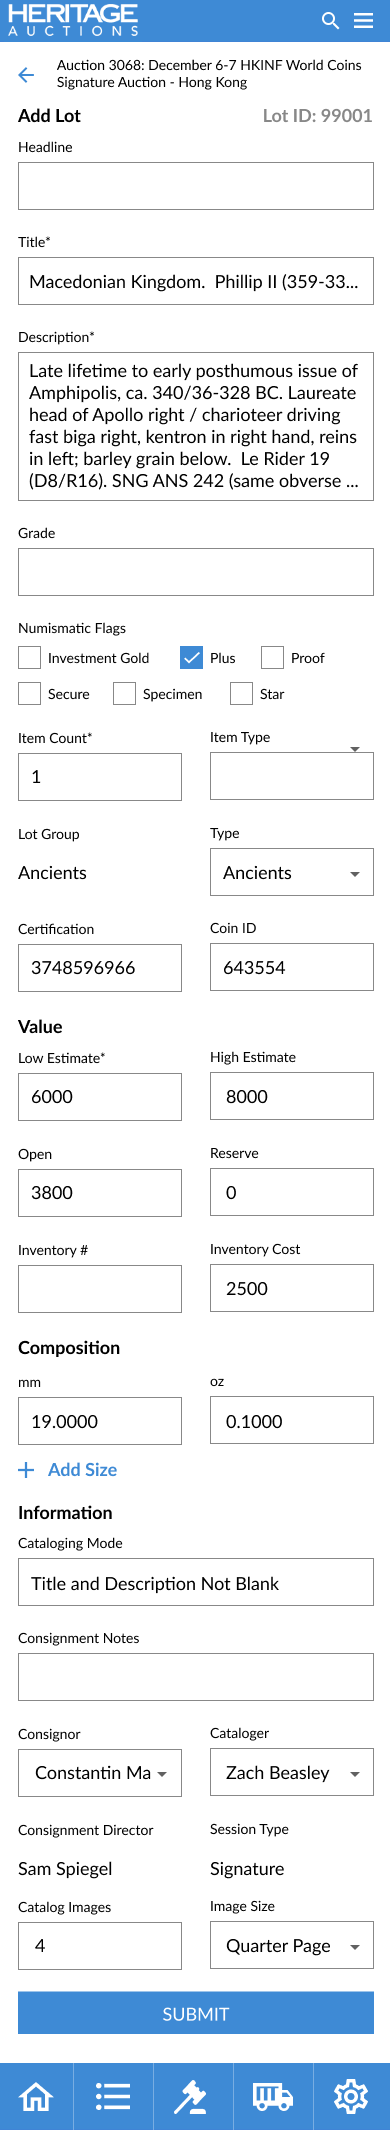
Task: Tap the home icon in bottom bar
Action: (37, 2096)
